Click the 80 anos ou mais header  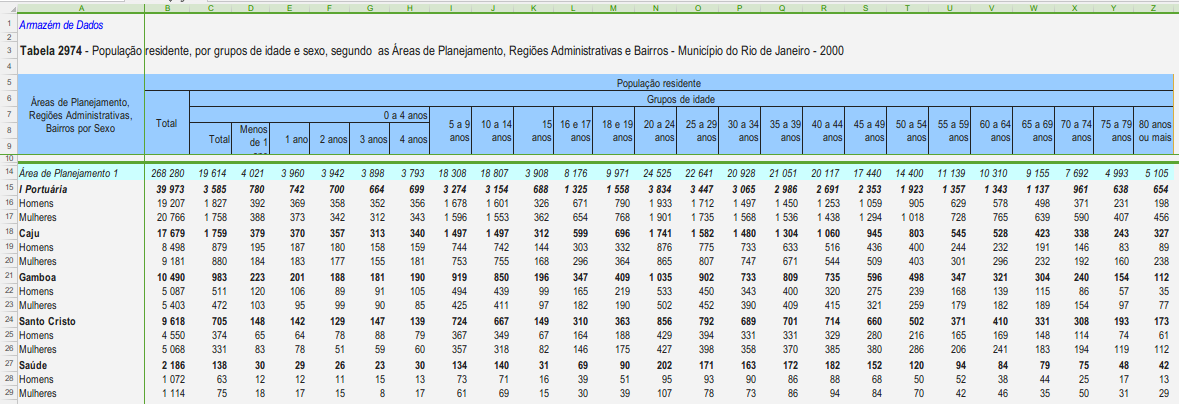coord(1153,130)
